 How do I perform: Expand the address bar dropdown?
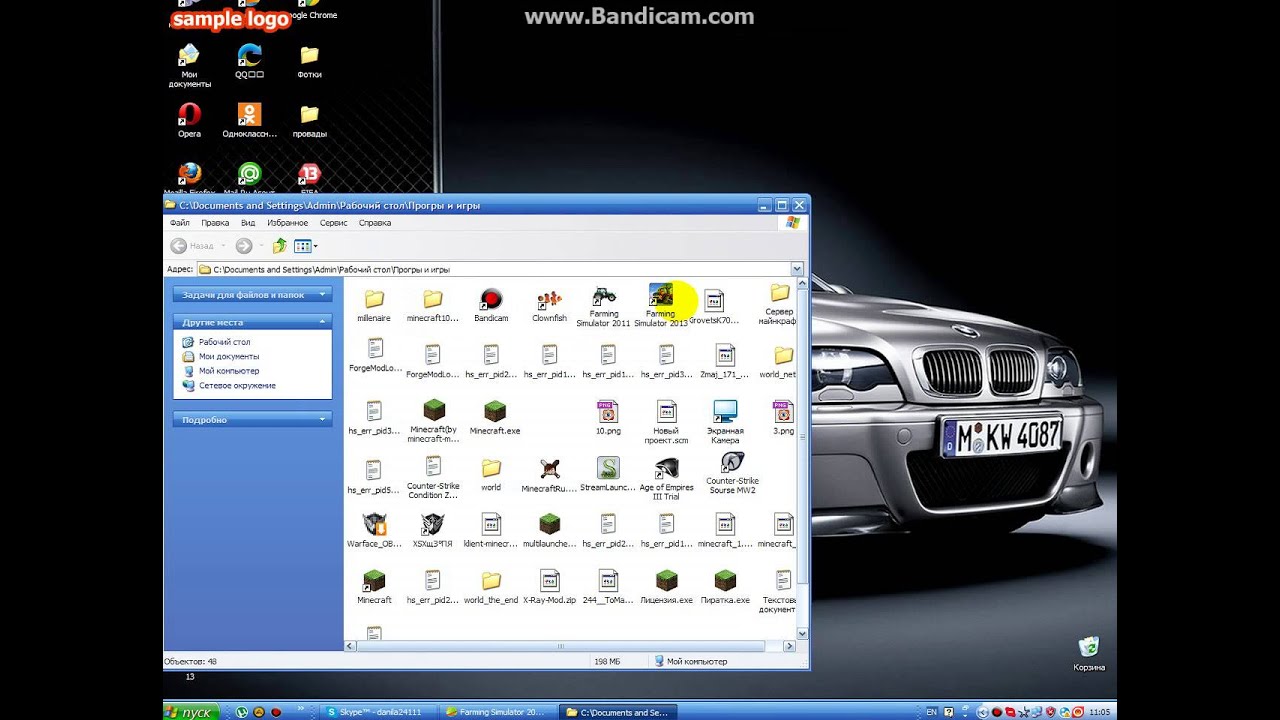[x=797, y=269]
